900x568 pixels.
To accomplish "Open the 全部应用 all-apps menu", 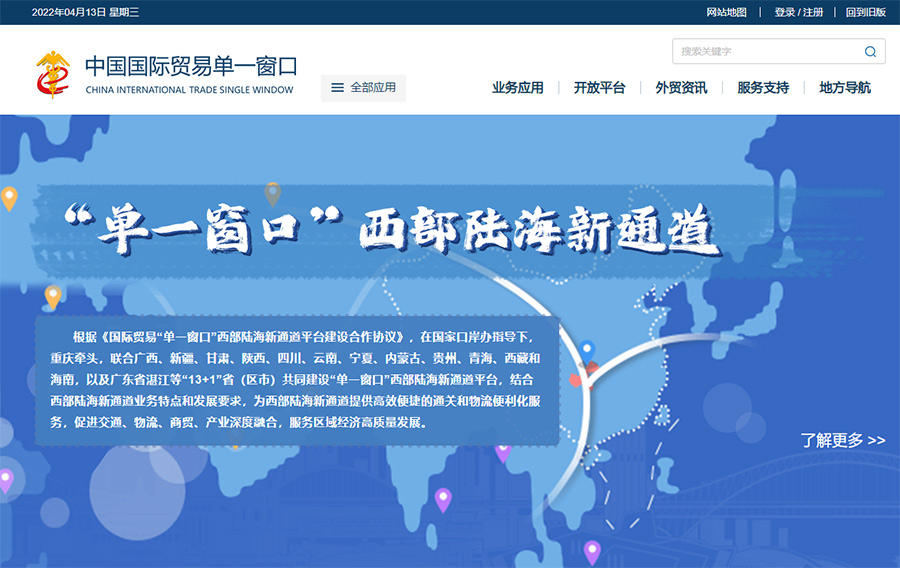I will (x=363, y=88).
